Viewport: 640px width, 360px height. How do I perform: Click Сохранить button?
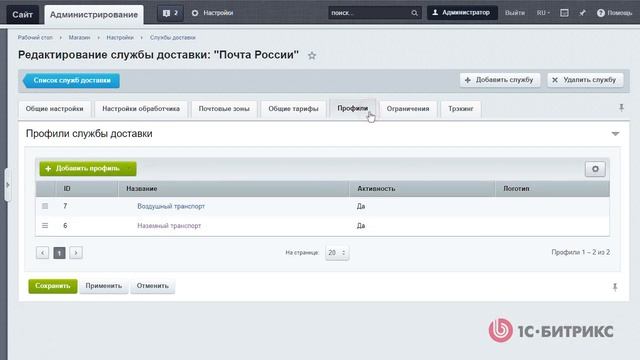[x=53, y=286]
